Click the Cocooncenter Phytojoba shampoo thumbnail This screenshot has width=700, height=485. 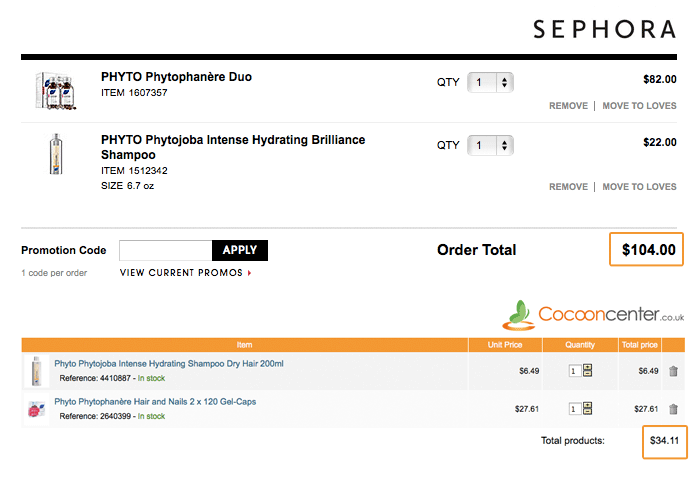click(36, 371)
